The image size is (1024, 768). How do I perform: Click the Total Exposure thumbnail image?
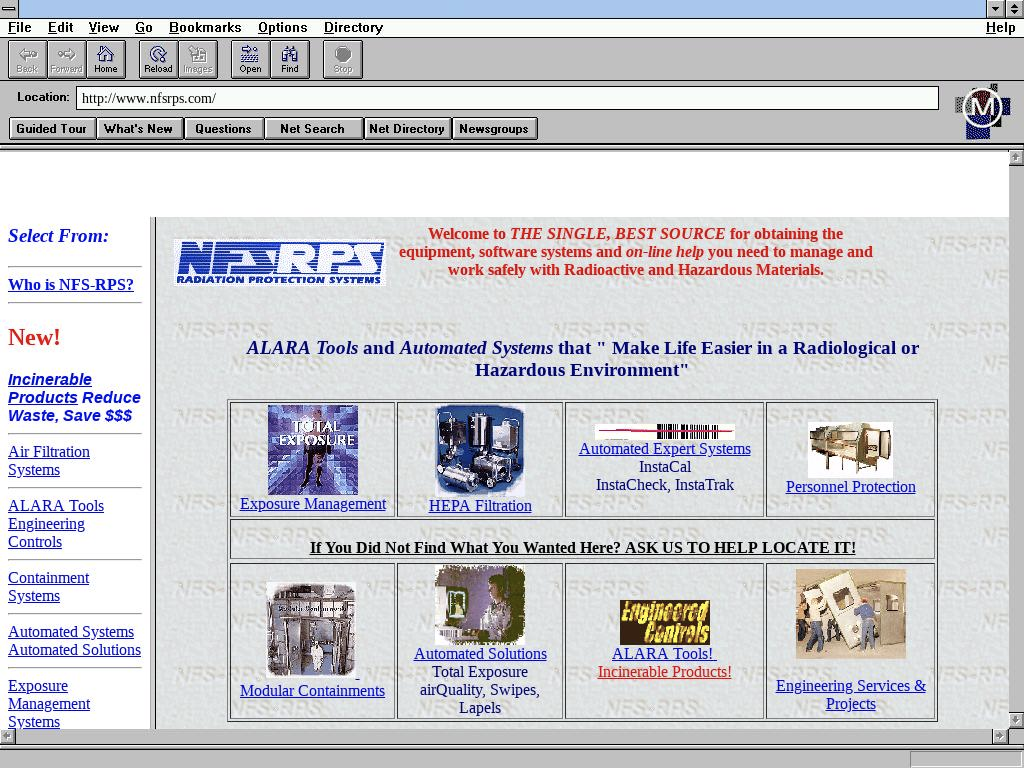[x=312, y=450]
